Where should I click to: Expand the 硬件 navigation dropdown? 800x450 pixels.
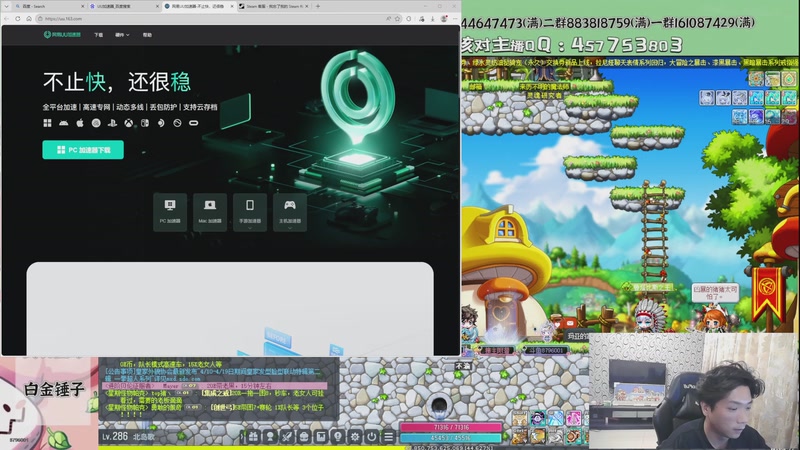[122, 35]
